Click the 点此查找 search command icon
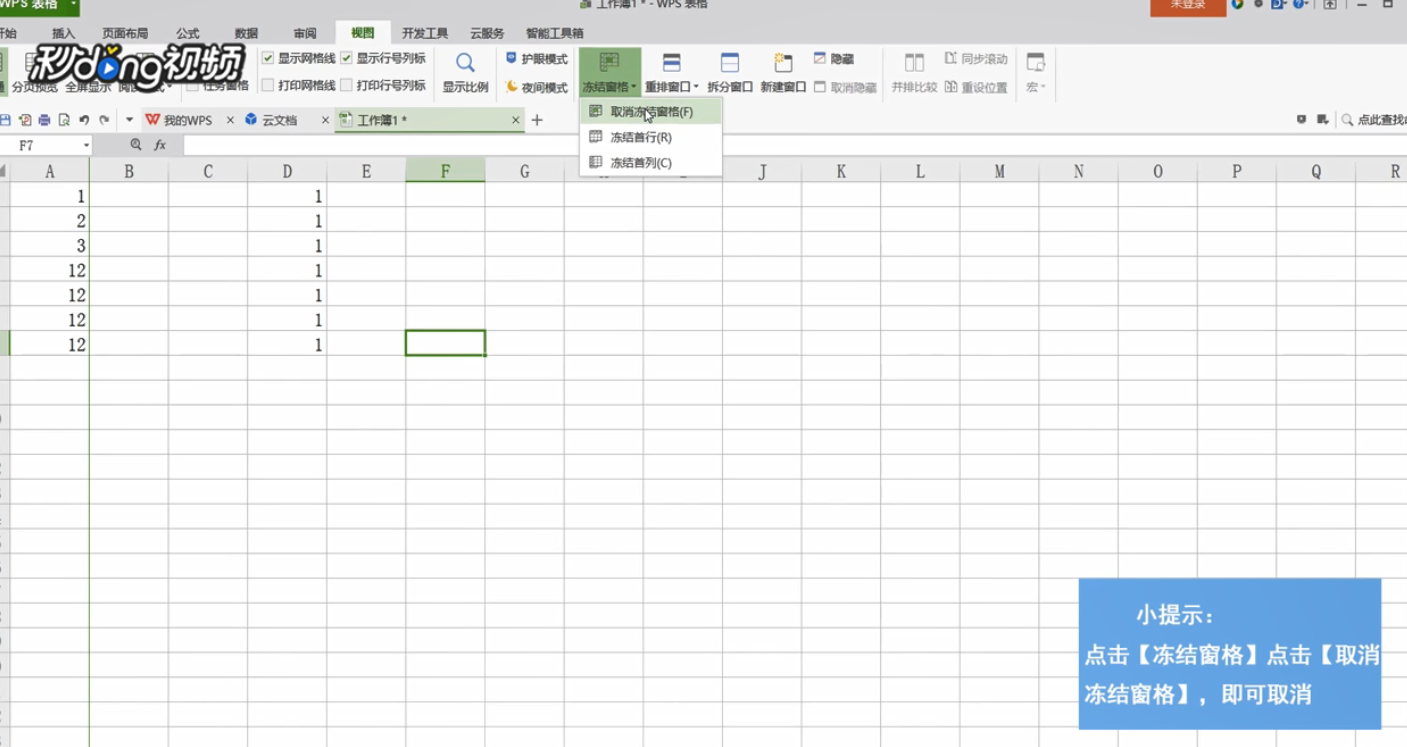 1347,120
